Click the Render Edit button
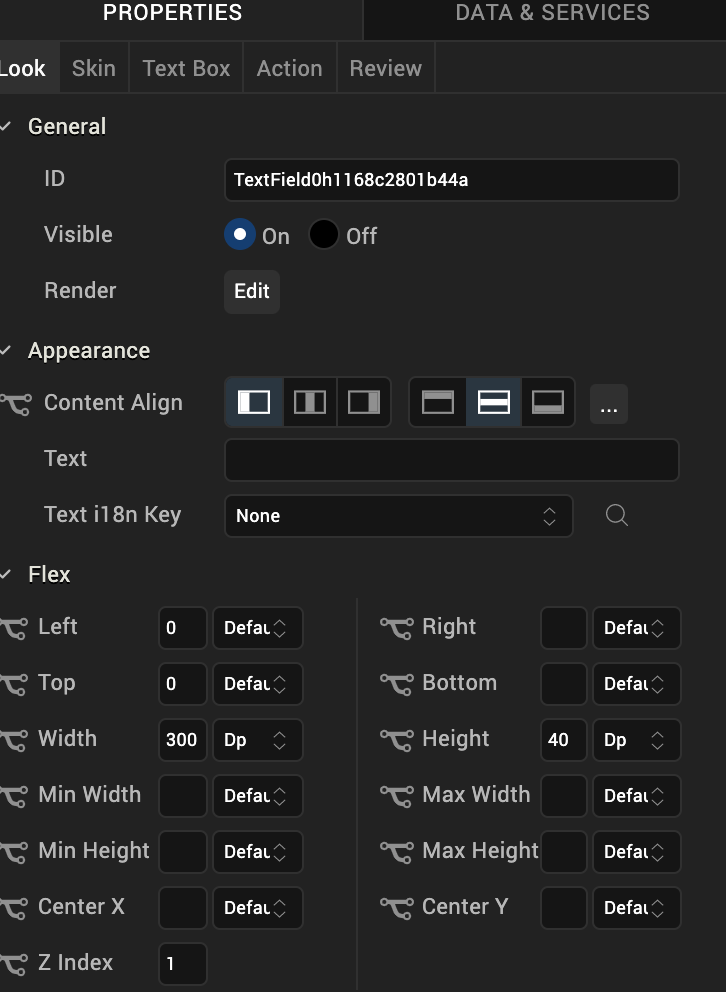This screenshot has height=992, width=726. click(x=252, y=291)
